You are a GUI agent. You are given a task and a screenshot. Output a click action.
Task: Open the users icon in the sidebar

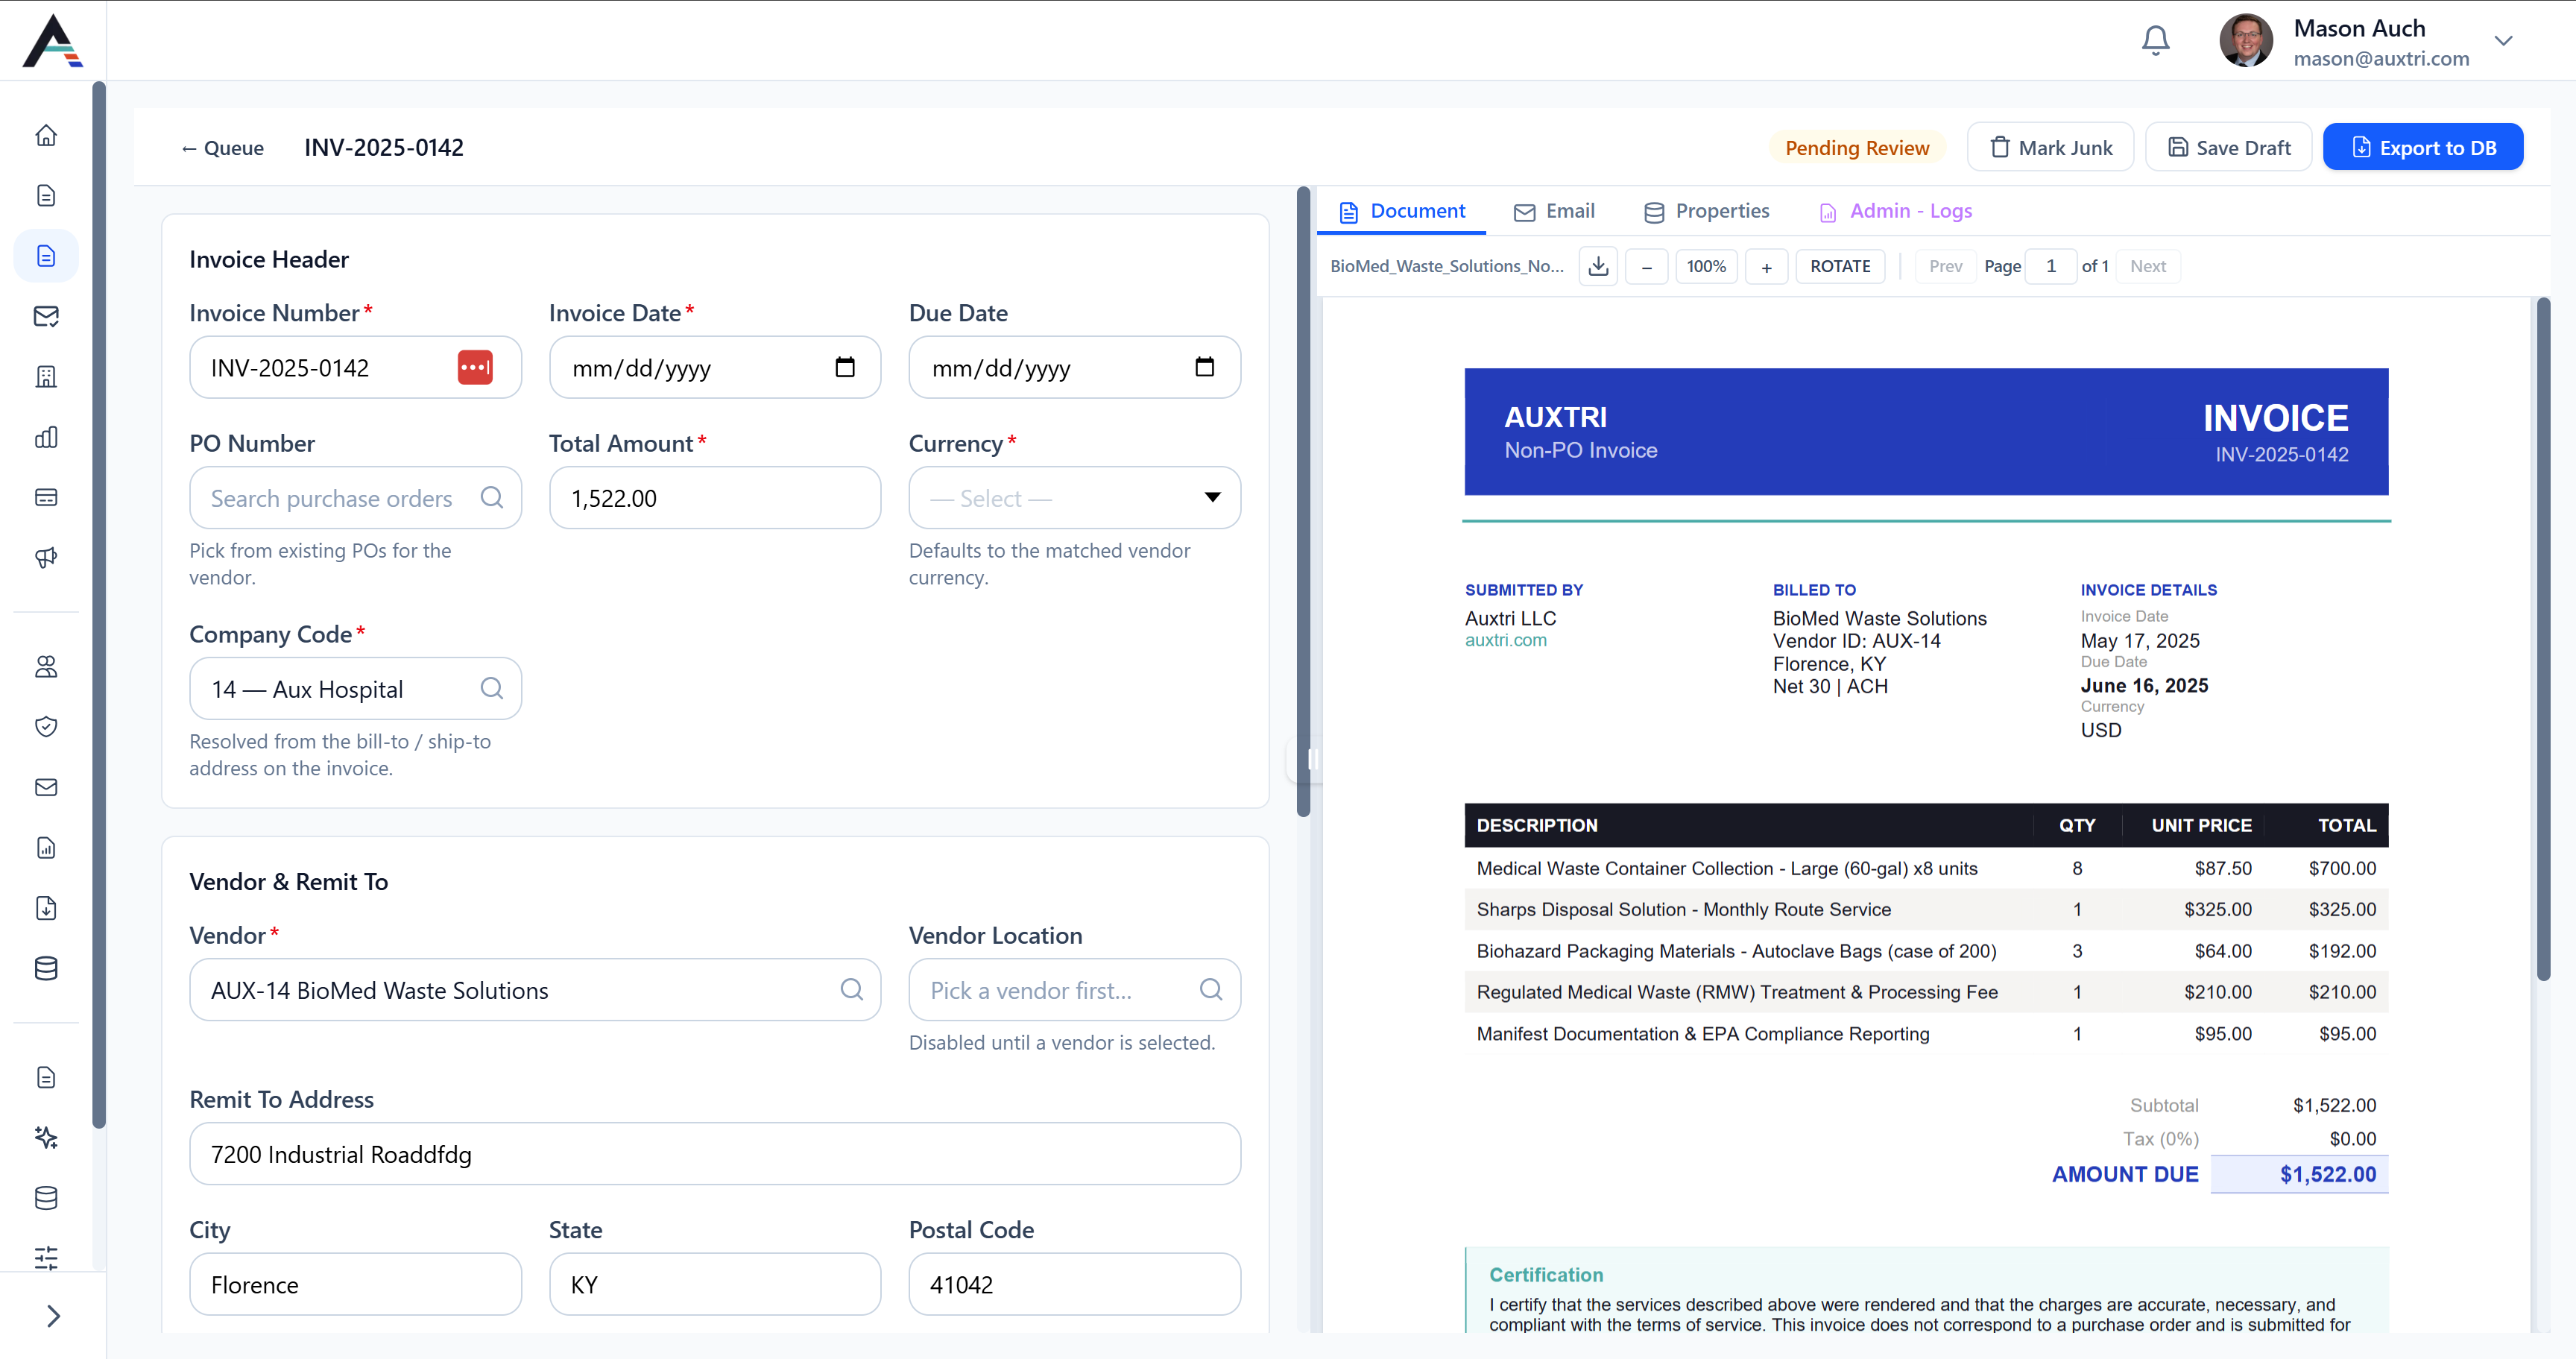click(x=46, y=666)
